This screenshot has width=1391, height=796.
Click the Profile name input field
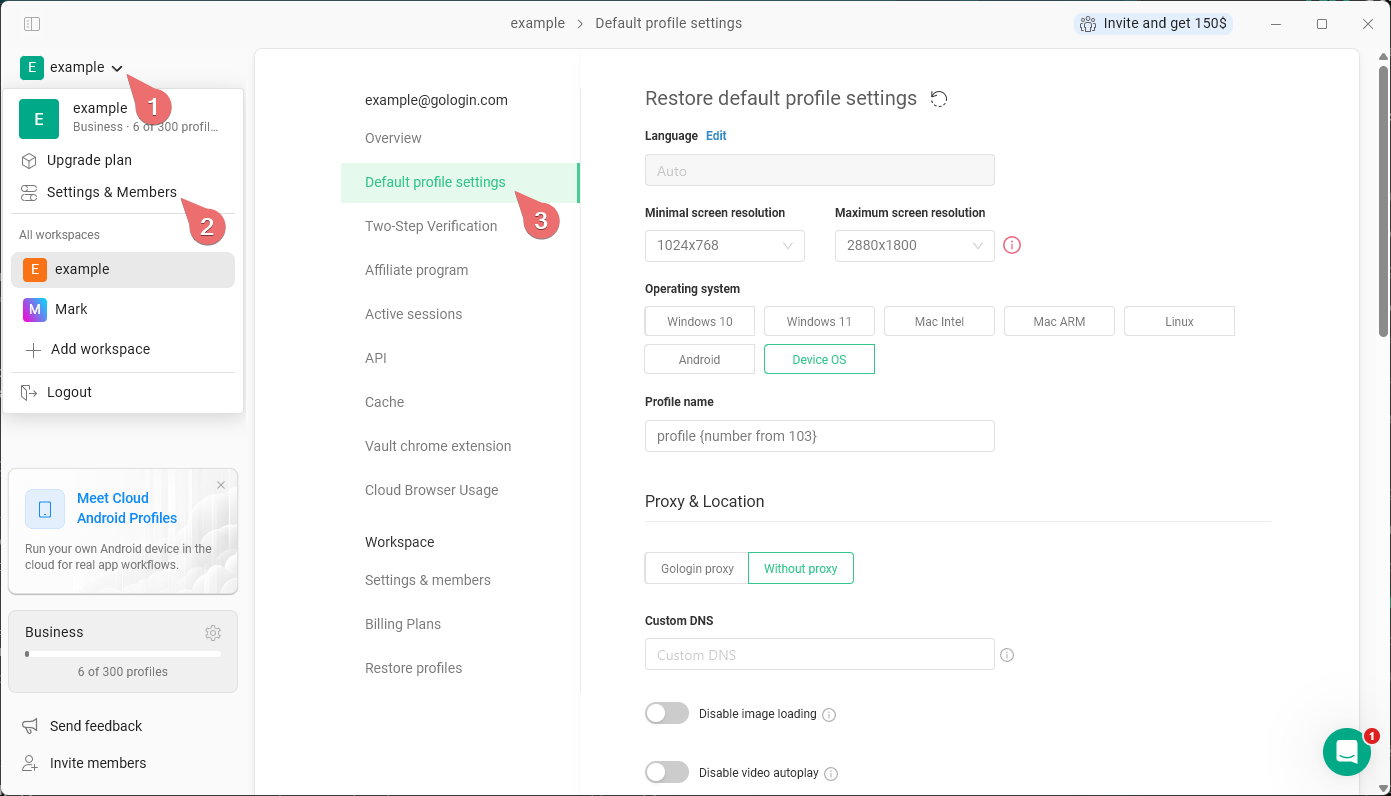(820, 436)
